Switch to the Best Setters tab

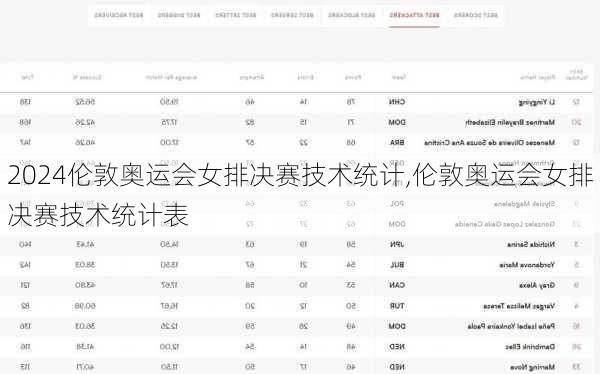click(x=236, y=15)
